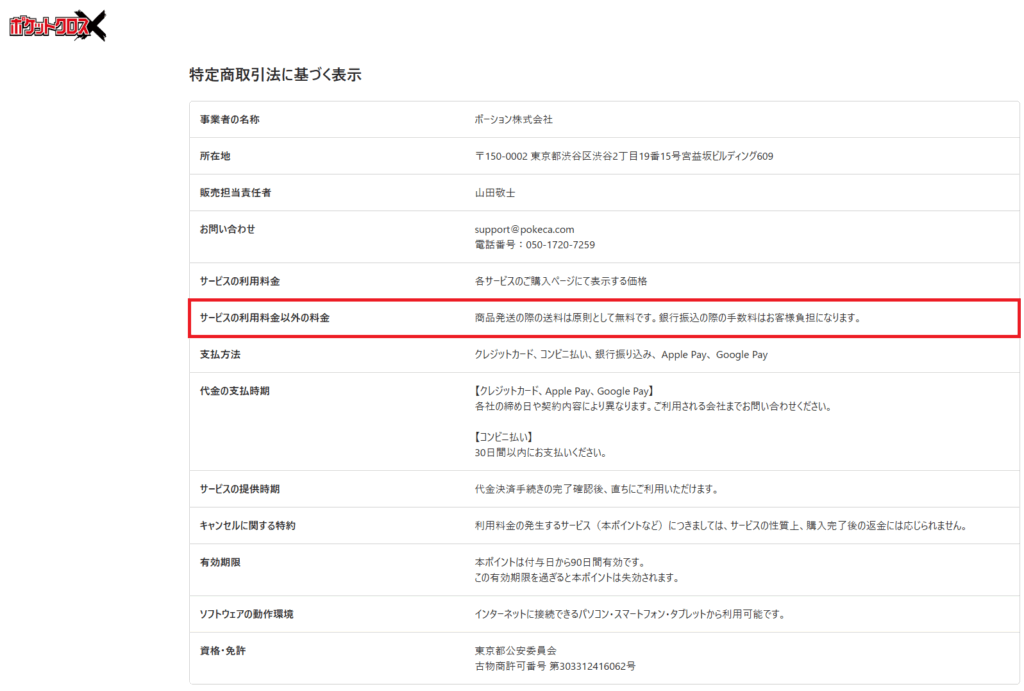Click the 〒150-0002 Shibuya address text
1024x691 pixels.
[623, 156]
